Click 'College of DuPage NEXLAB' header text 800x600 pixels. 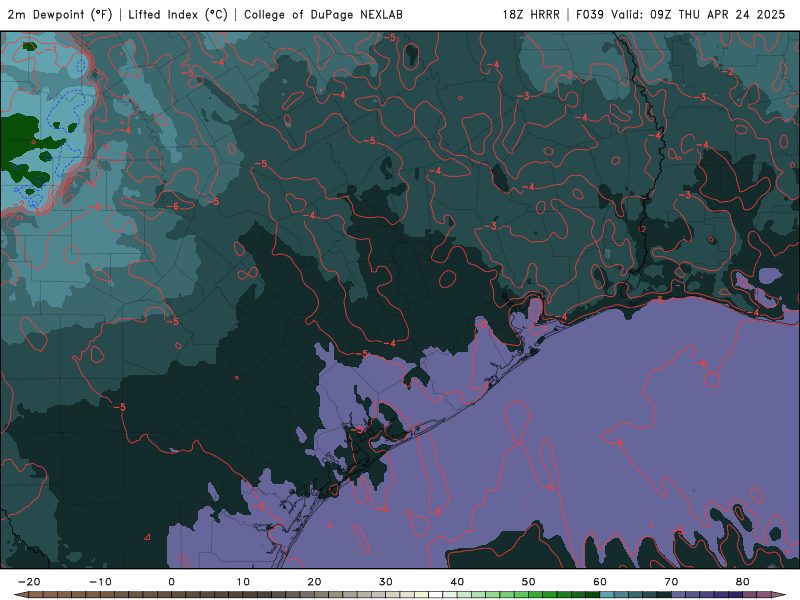(x=323, y=14)
